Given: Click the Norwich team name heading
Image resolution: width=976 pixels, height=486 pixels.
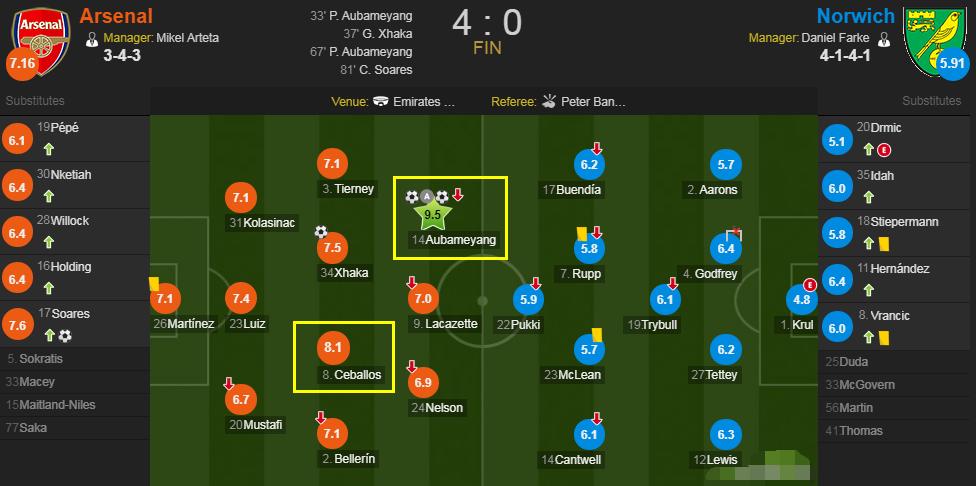Looking at the screenshot, I should (857, 15).
